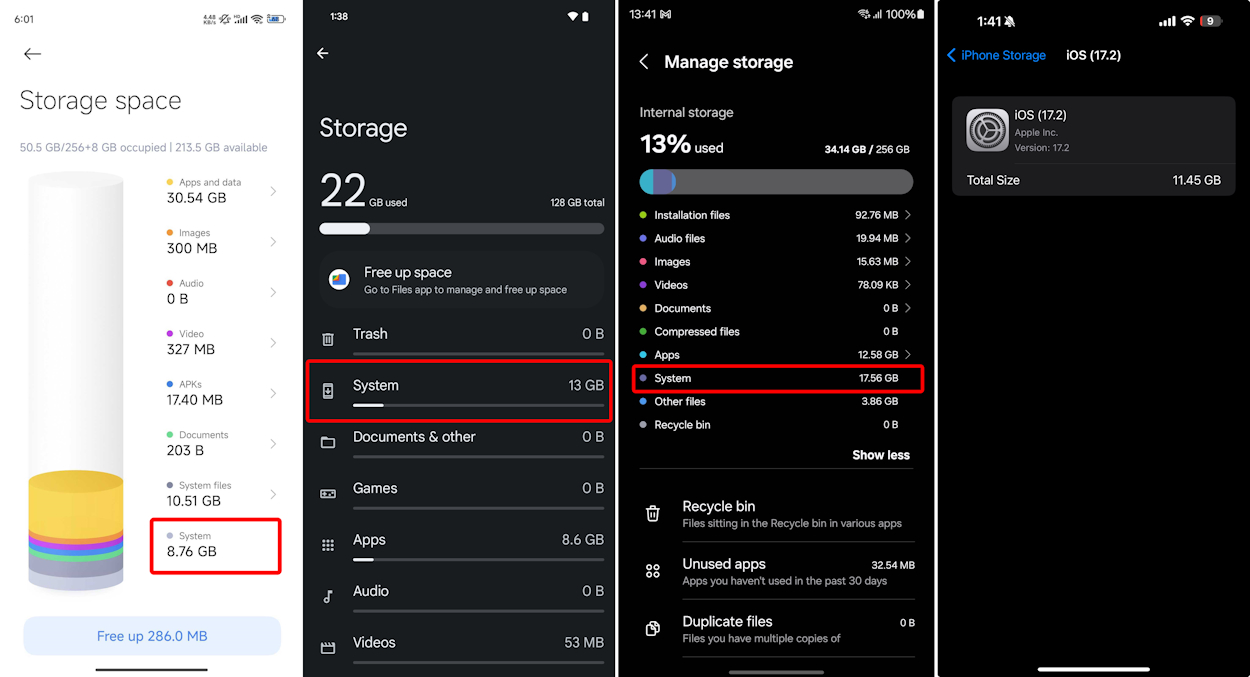Expand the Installation files chevron
The image size is (1250, 677).
click(907, 215)
